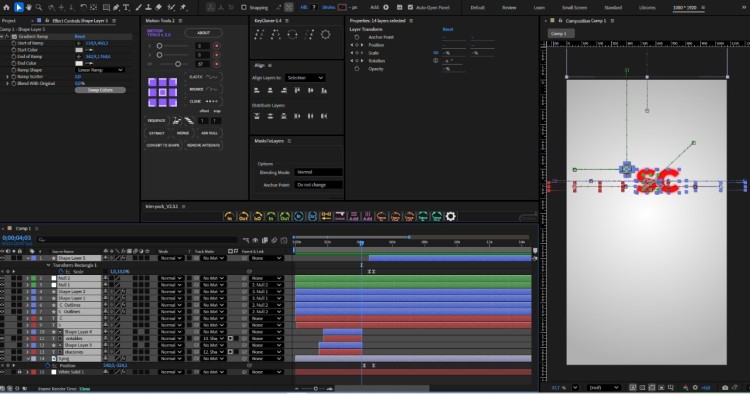Enable the Auto-Open Panel checkbox
The height and width of the screenshot is (394, 750).
[410, 7]
